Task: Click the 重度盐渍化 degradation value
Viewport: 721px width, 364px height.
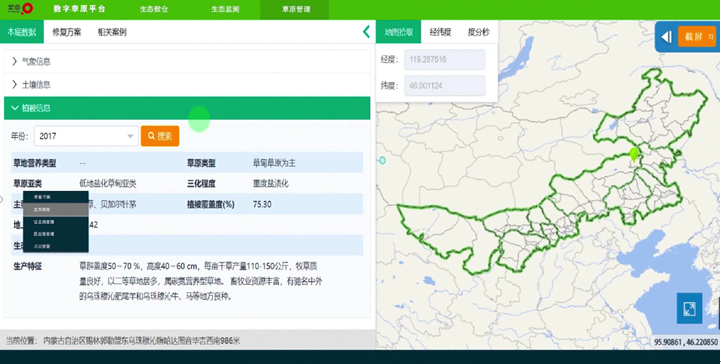Action: click(271, 184)
